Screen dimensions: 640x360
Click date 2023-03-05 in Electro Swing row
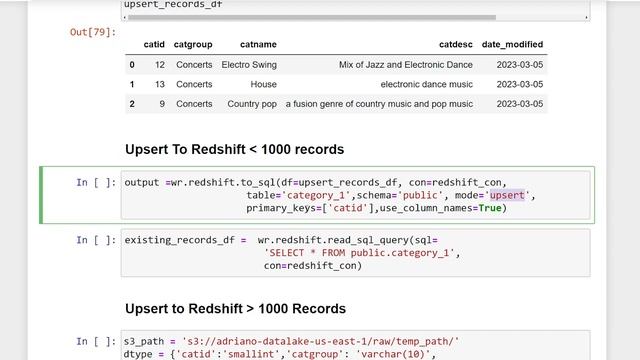coord(520,65)
